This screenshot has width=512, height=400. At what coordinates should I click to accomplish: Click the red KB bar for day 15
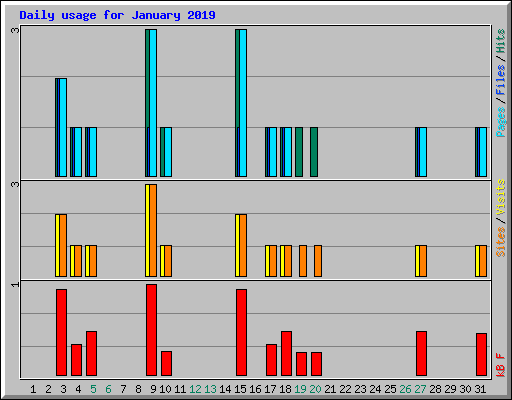tap(241, 333)
